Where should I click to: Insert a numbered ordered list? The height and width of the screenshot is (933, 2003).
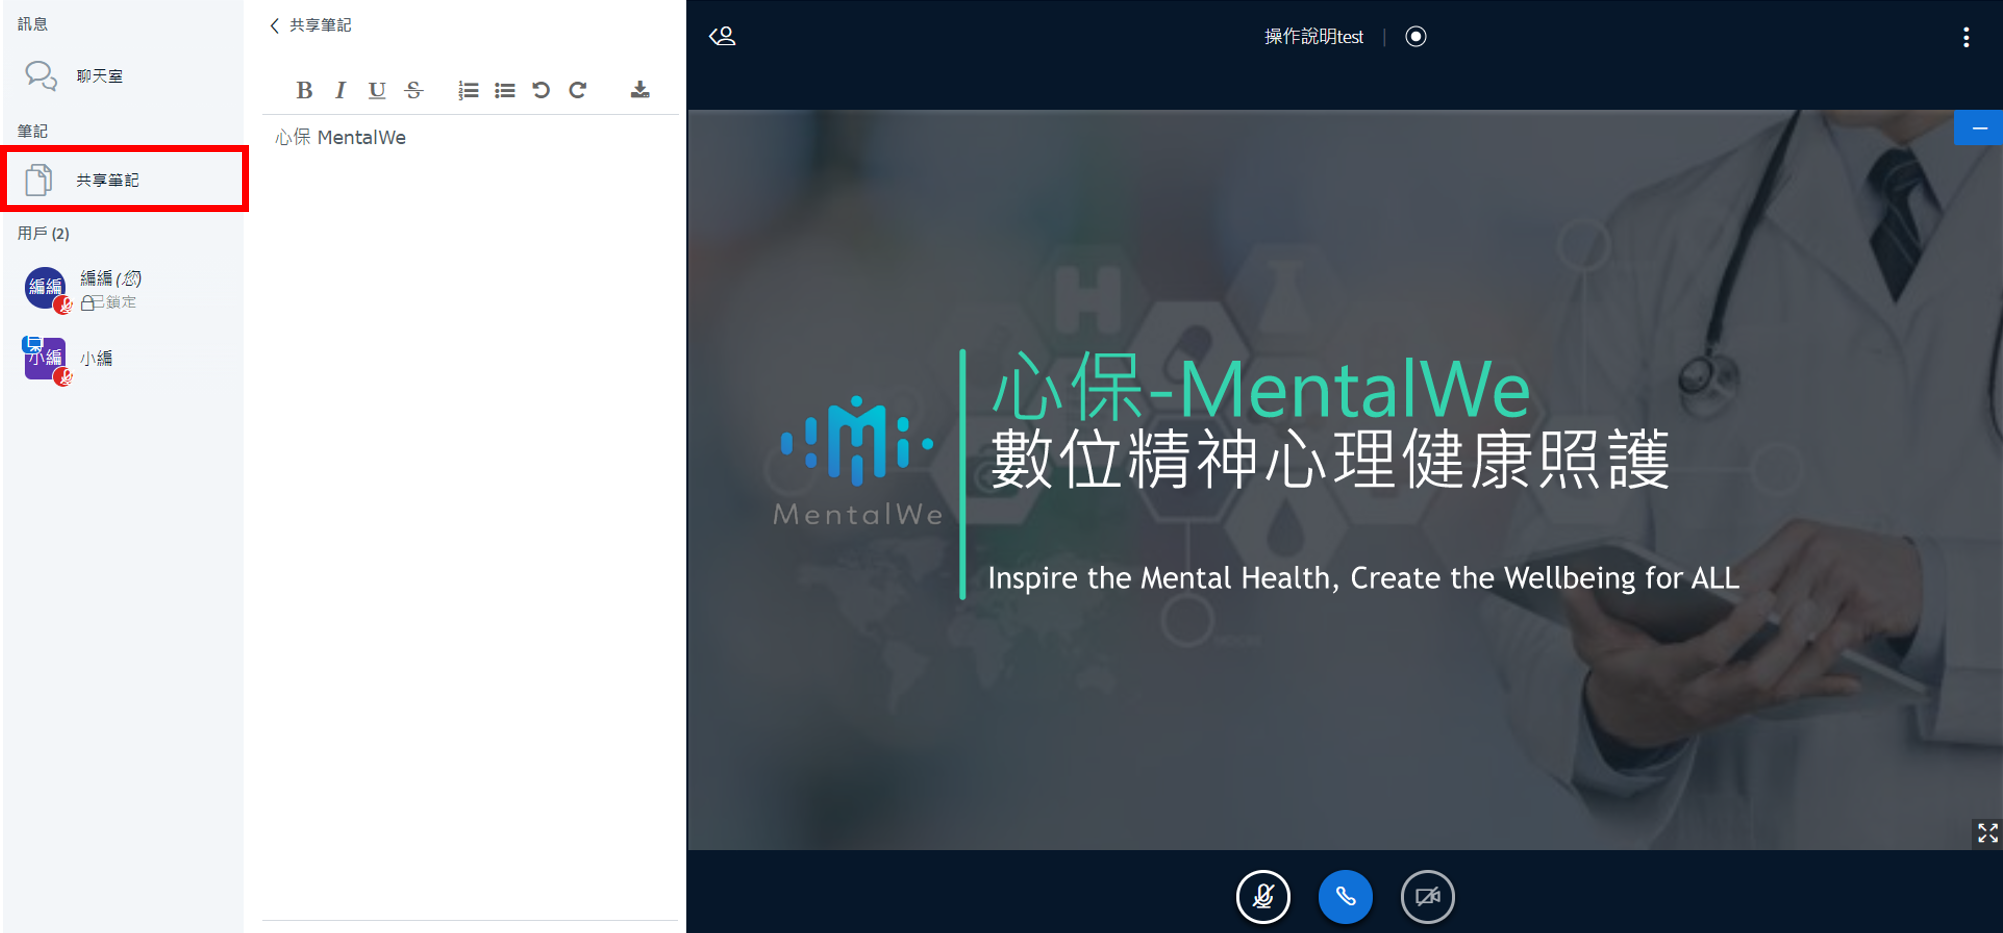(467, 90)
